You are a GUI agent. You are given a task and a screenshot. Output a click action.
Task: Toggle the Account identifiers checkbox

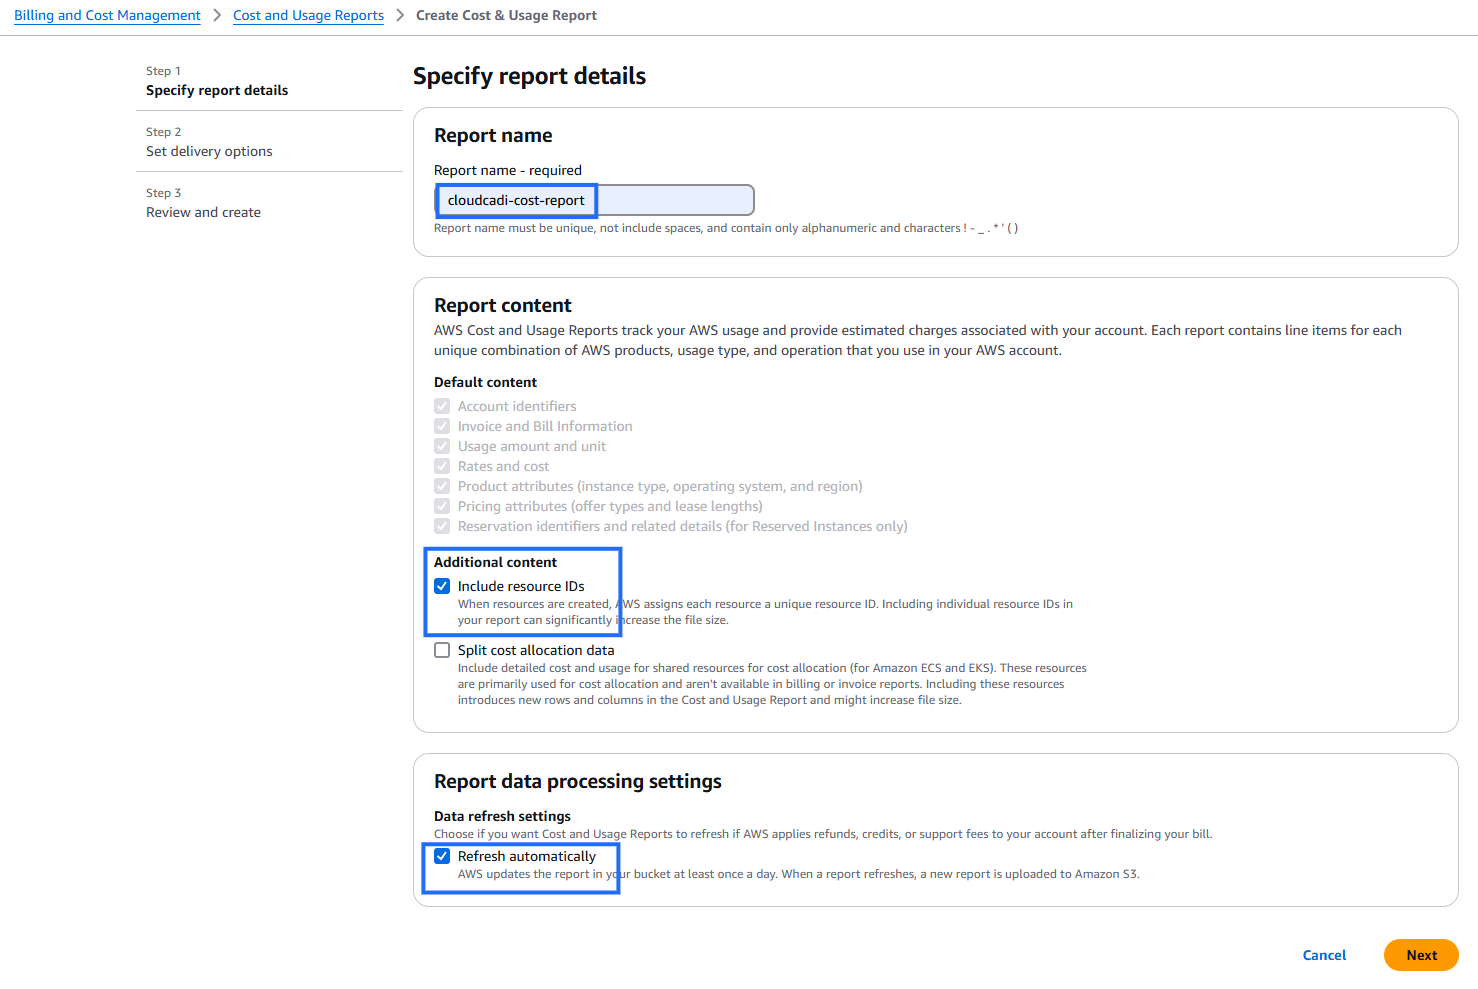[x=442, y=406]
